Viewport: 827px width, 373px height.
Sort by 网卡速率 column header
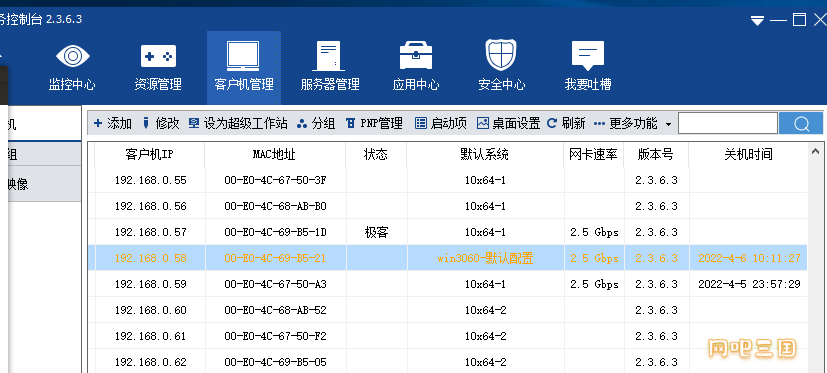pos(593,154)
